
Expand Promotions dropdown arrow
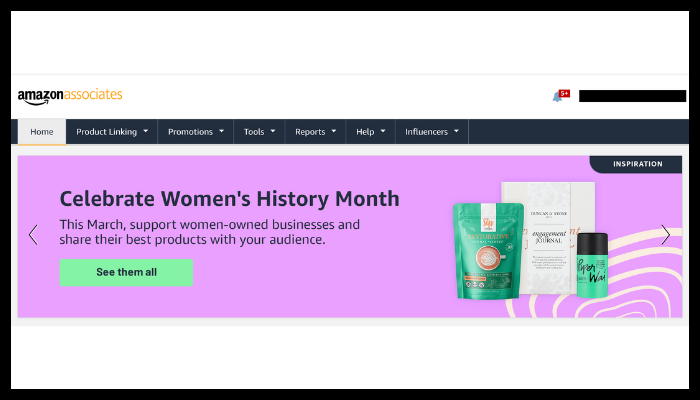[221, 131]
